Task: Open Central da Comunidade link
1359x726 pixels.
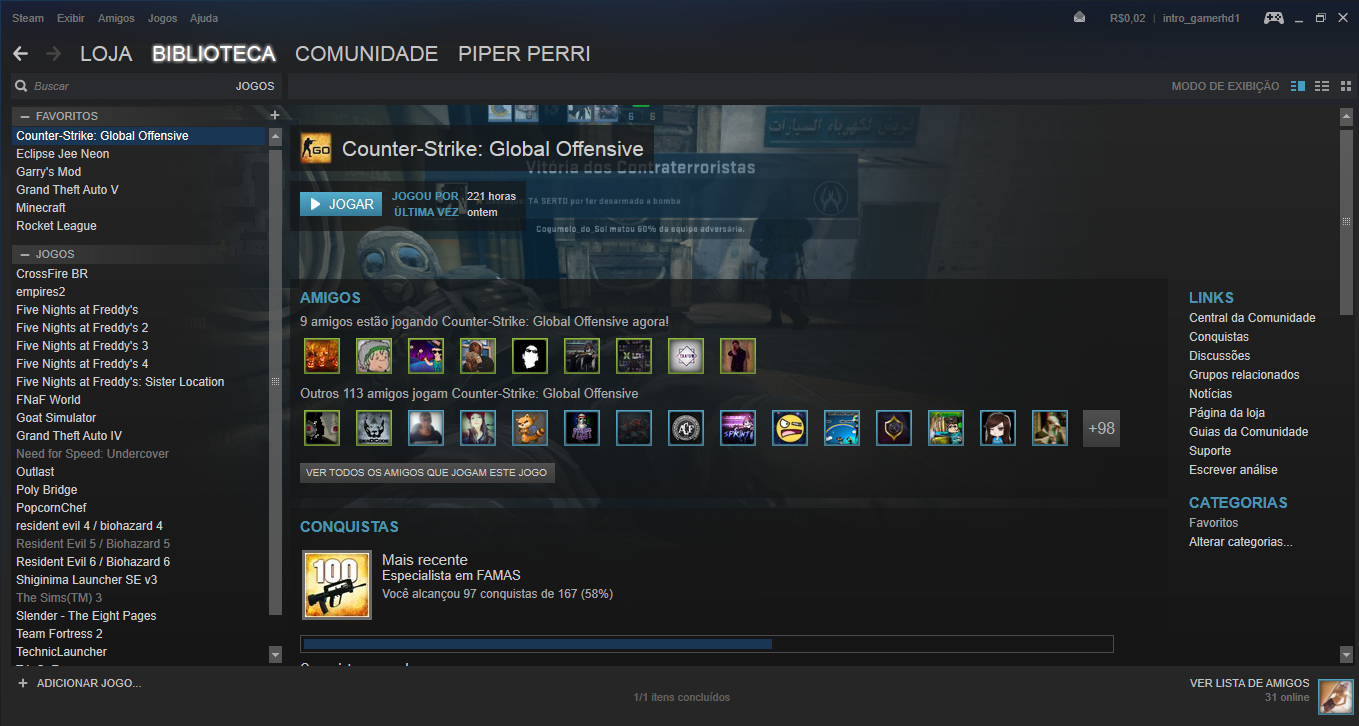Action: click(1252, 318)
